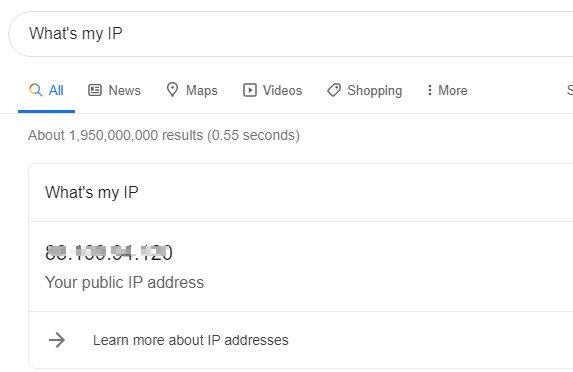This screenshot has height=372, width=573.
Task: Expand the More search options label
Action: point(453,90)
